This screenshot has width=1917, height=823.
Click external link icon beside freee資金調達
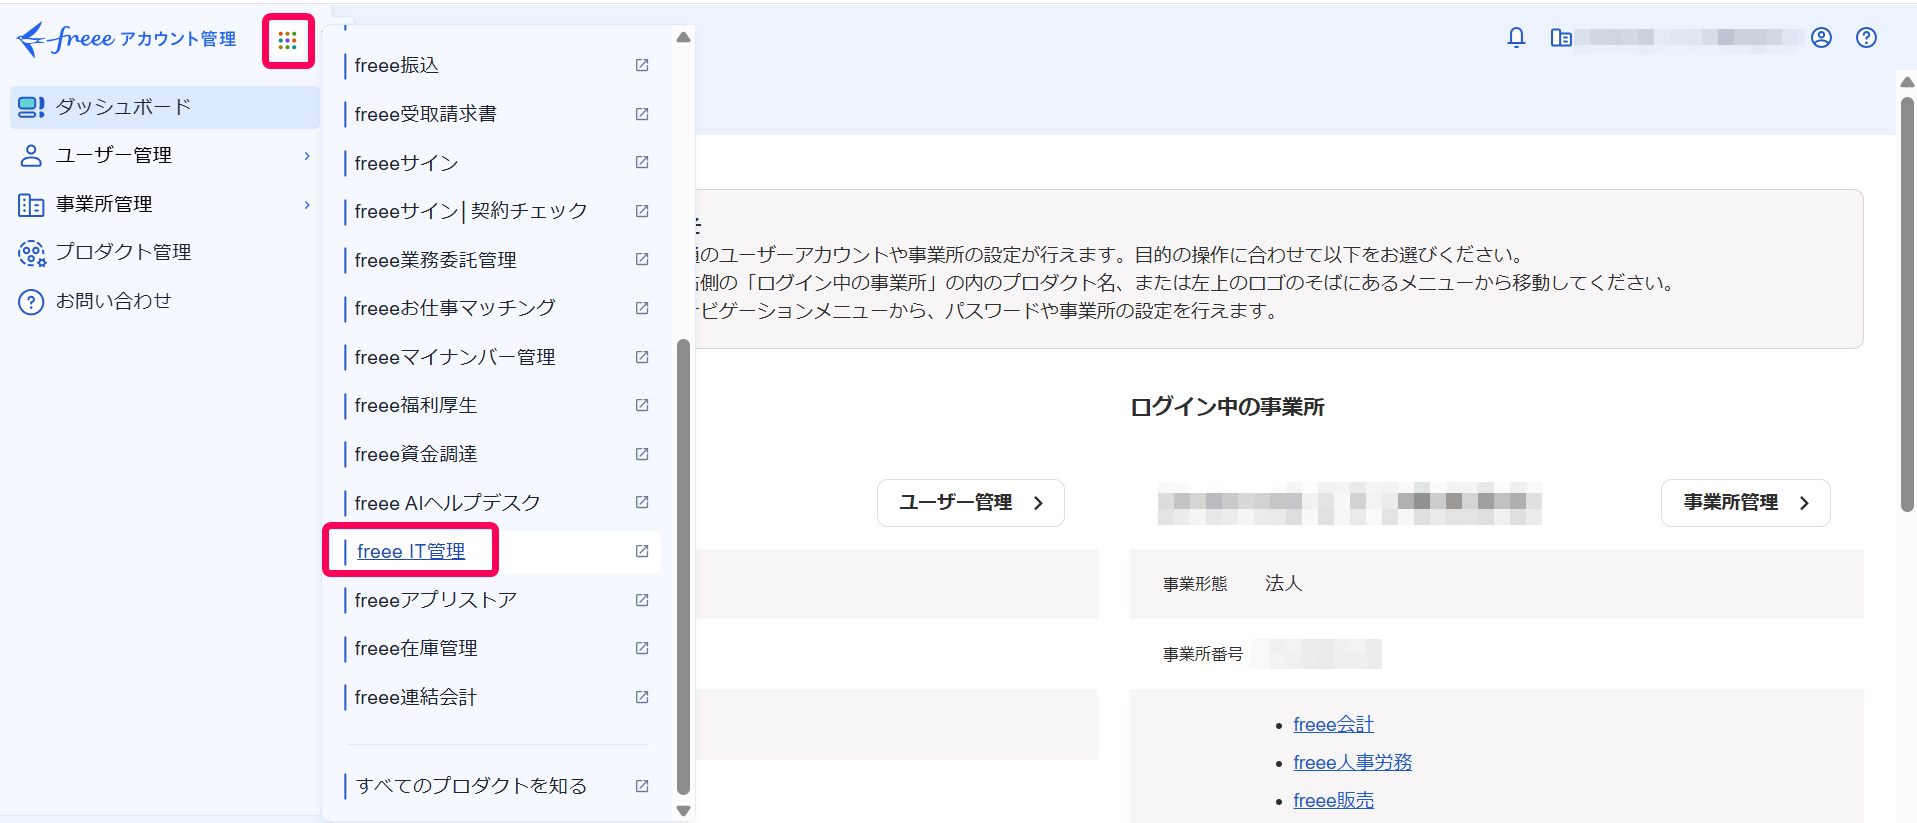pyautogui.click(x=642, y=454)
